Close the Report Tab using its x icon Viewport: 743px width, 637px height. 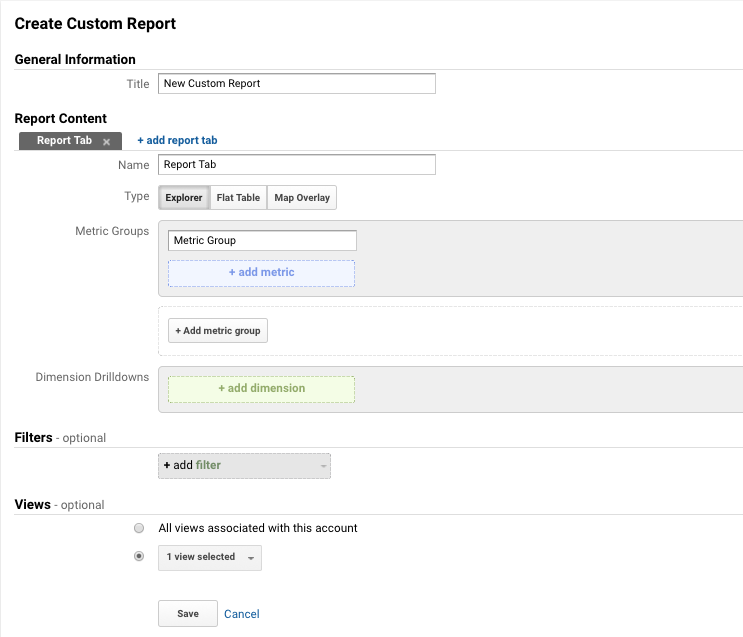106,142
